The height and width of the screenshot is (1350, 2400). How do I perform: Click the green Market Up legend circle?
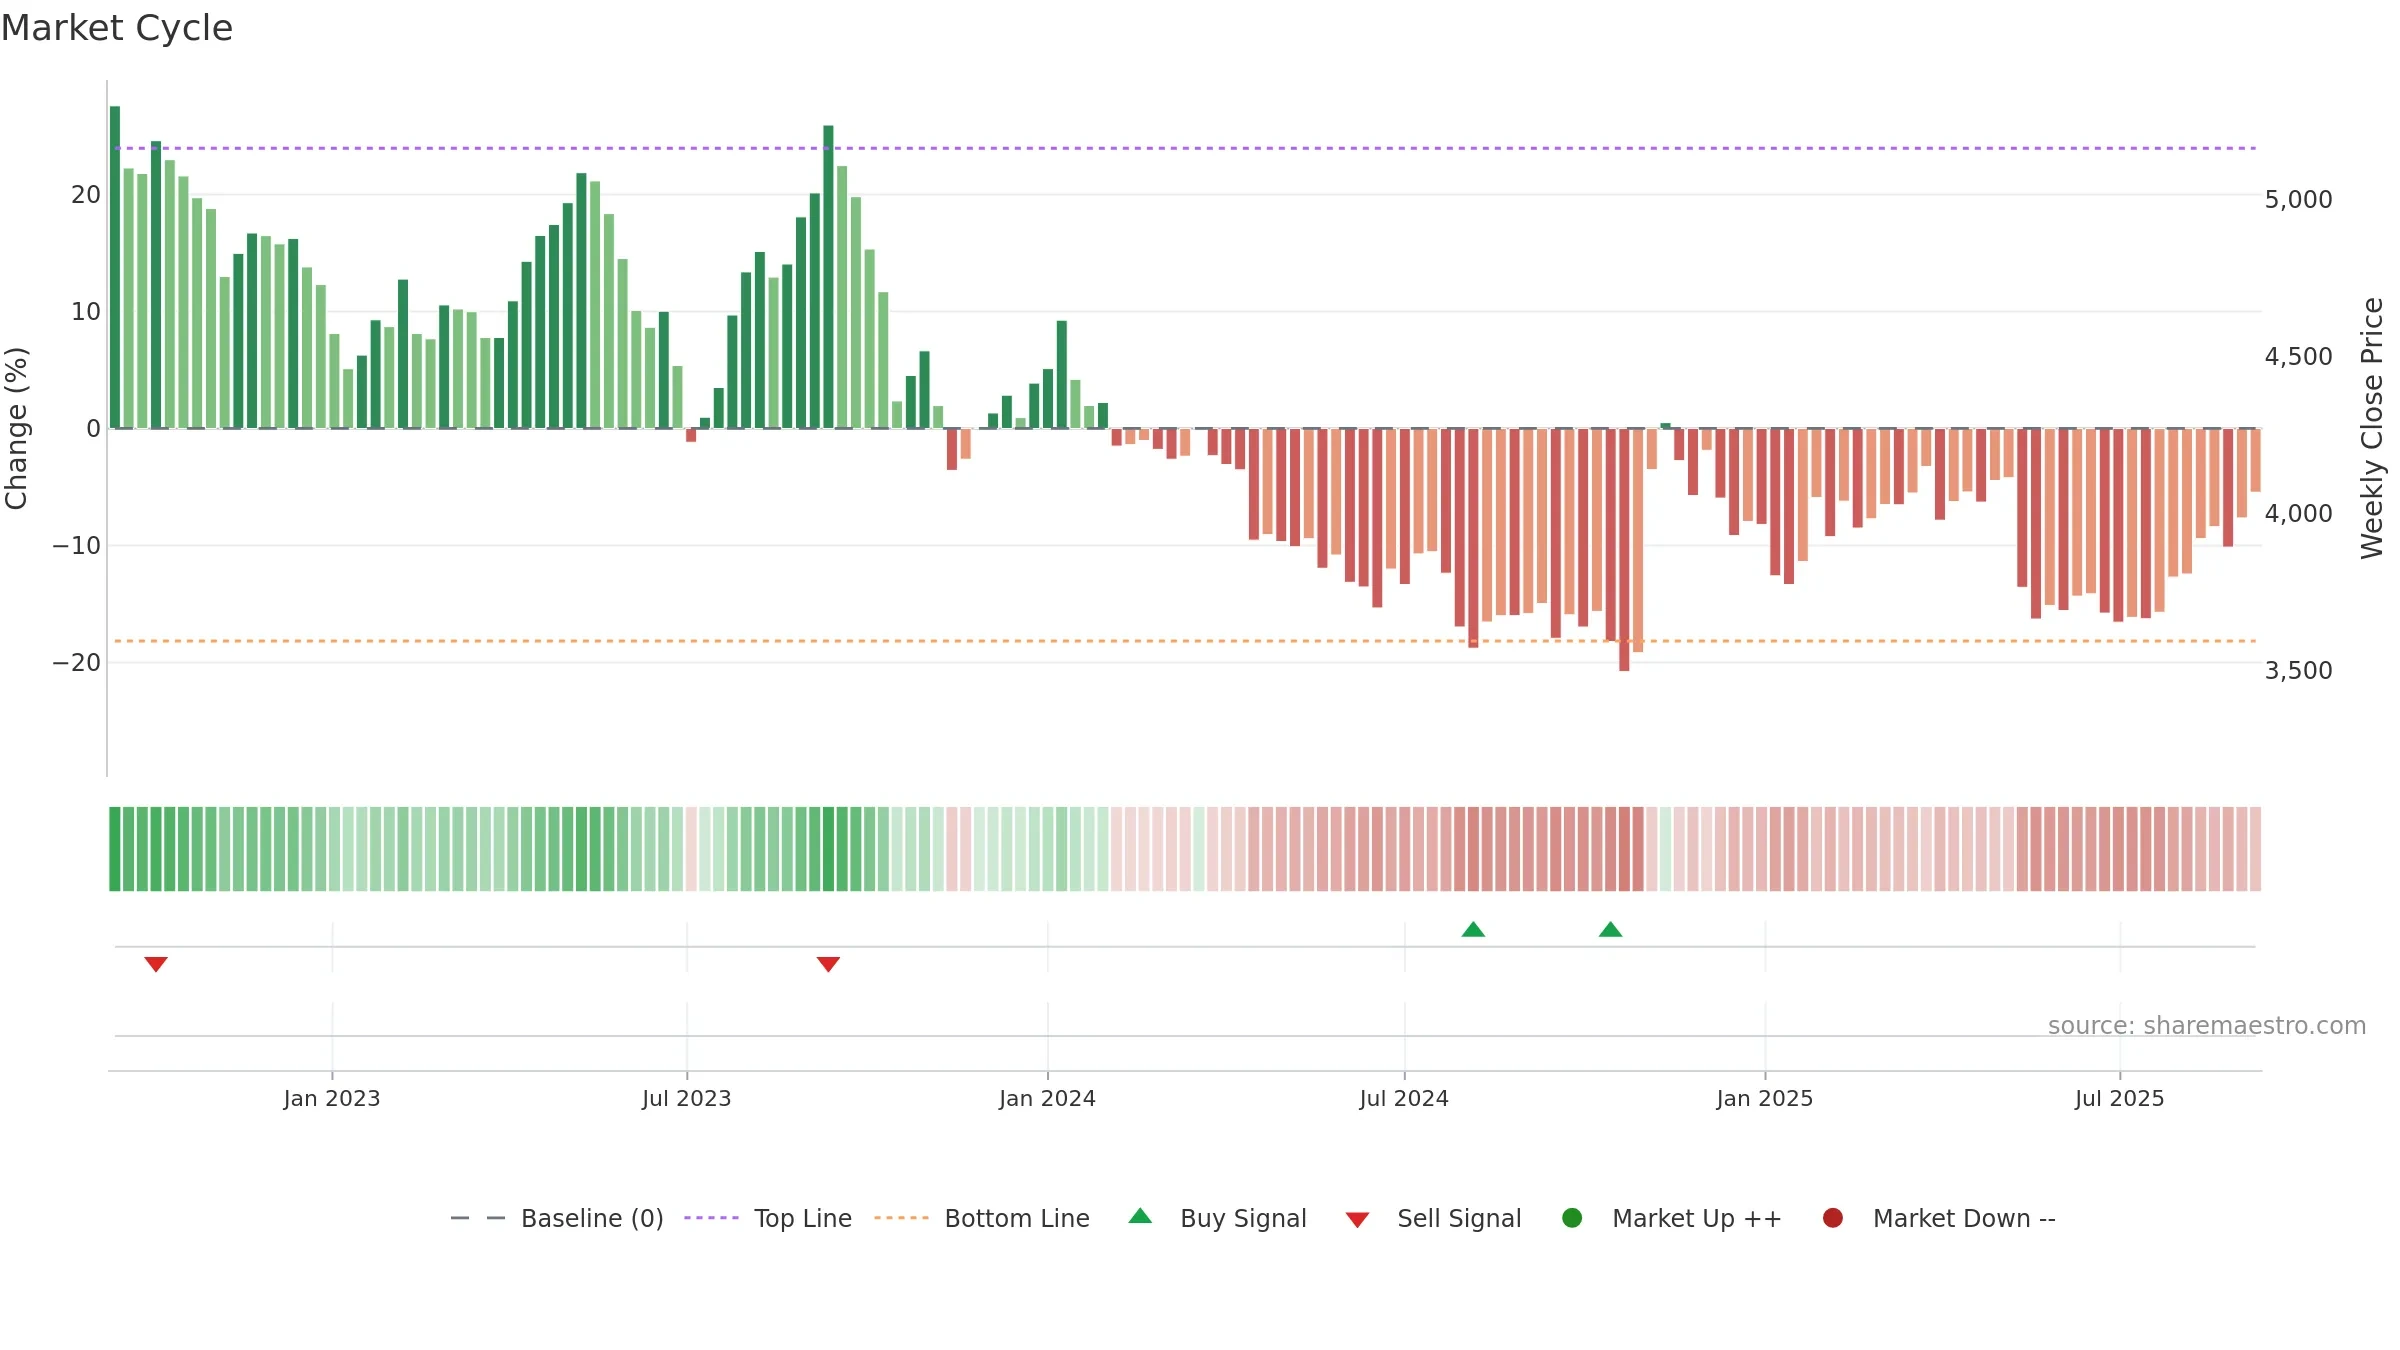pyautogui.click(x=1572, y=1218)
